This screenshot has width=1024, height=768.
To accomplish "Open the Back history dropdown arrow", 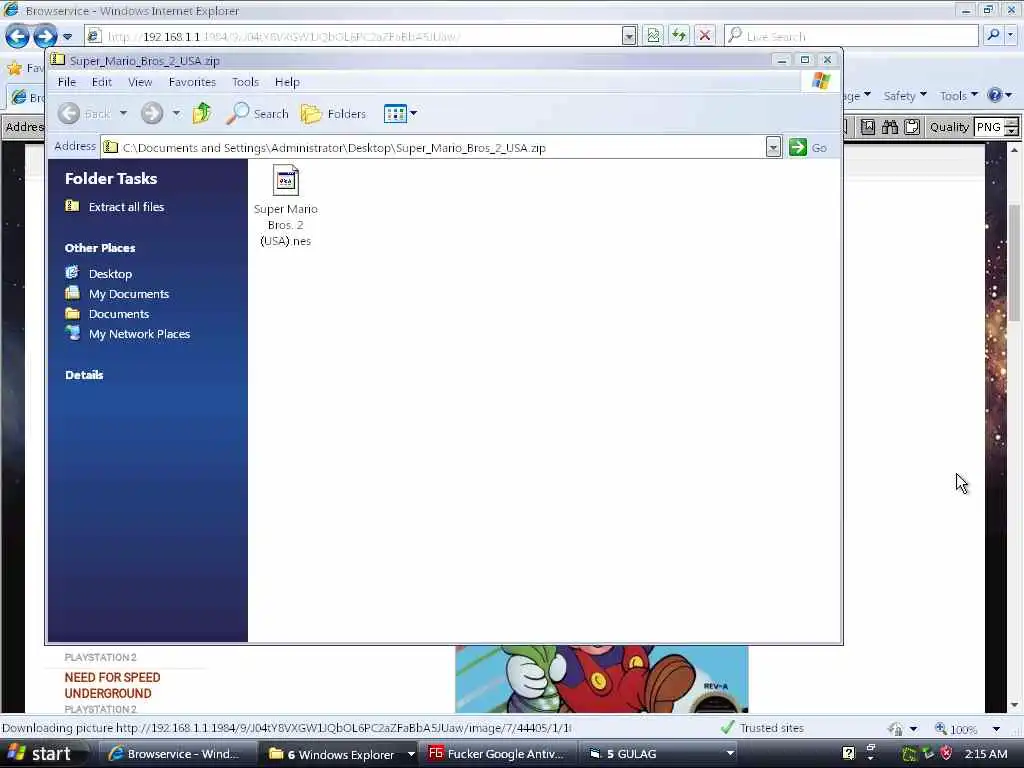I will pos(123,114).
